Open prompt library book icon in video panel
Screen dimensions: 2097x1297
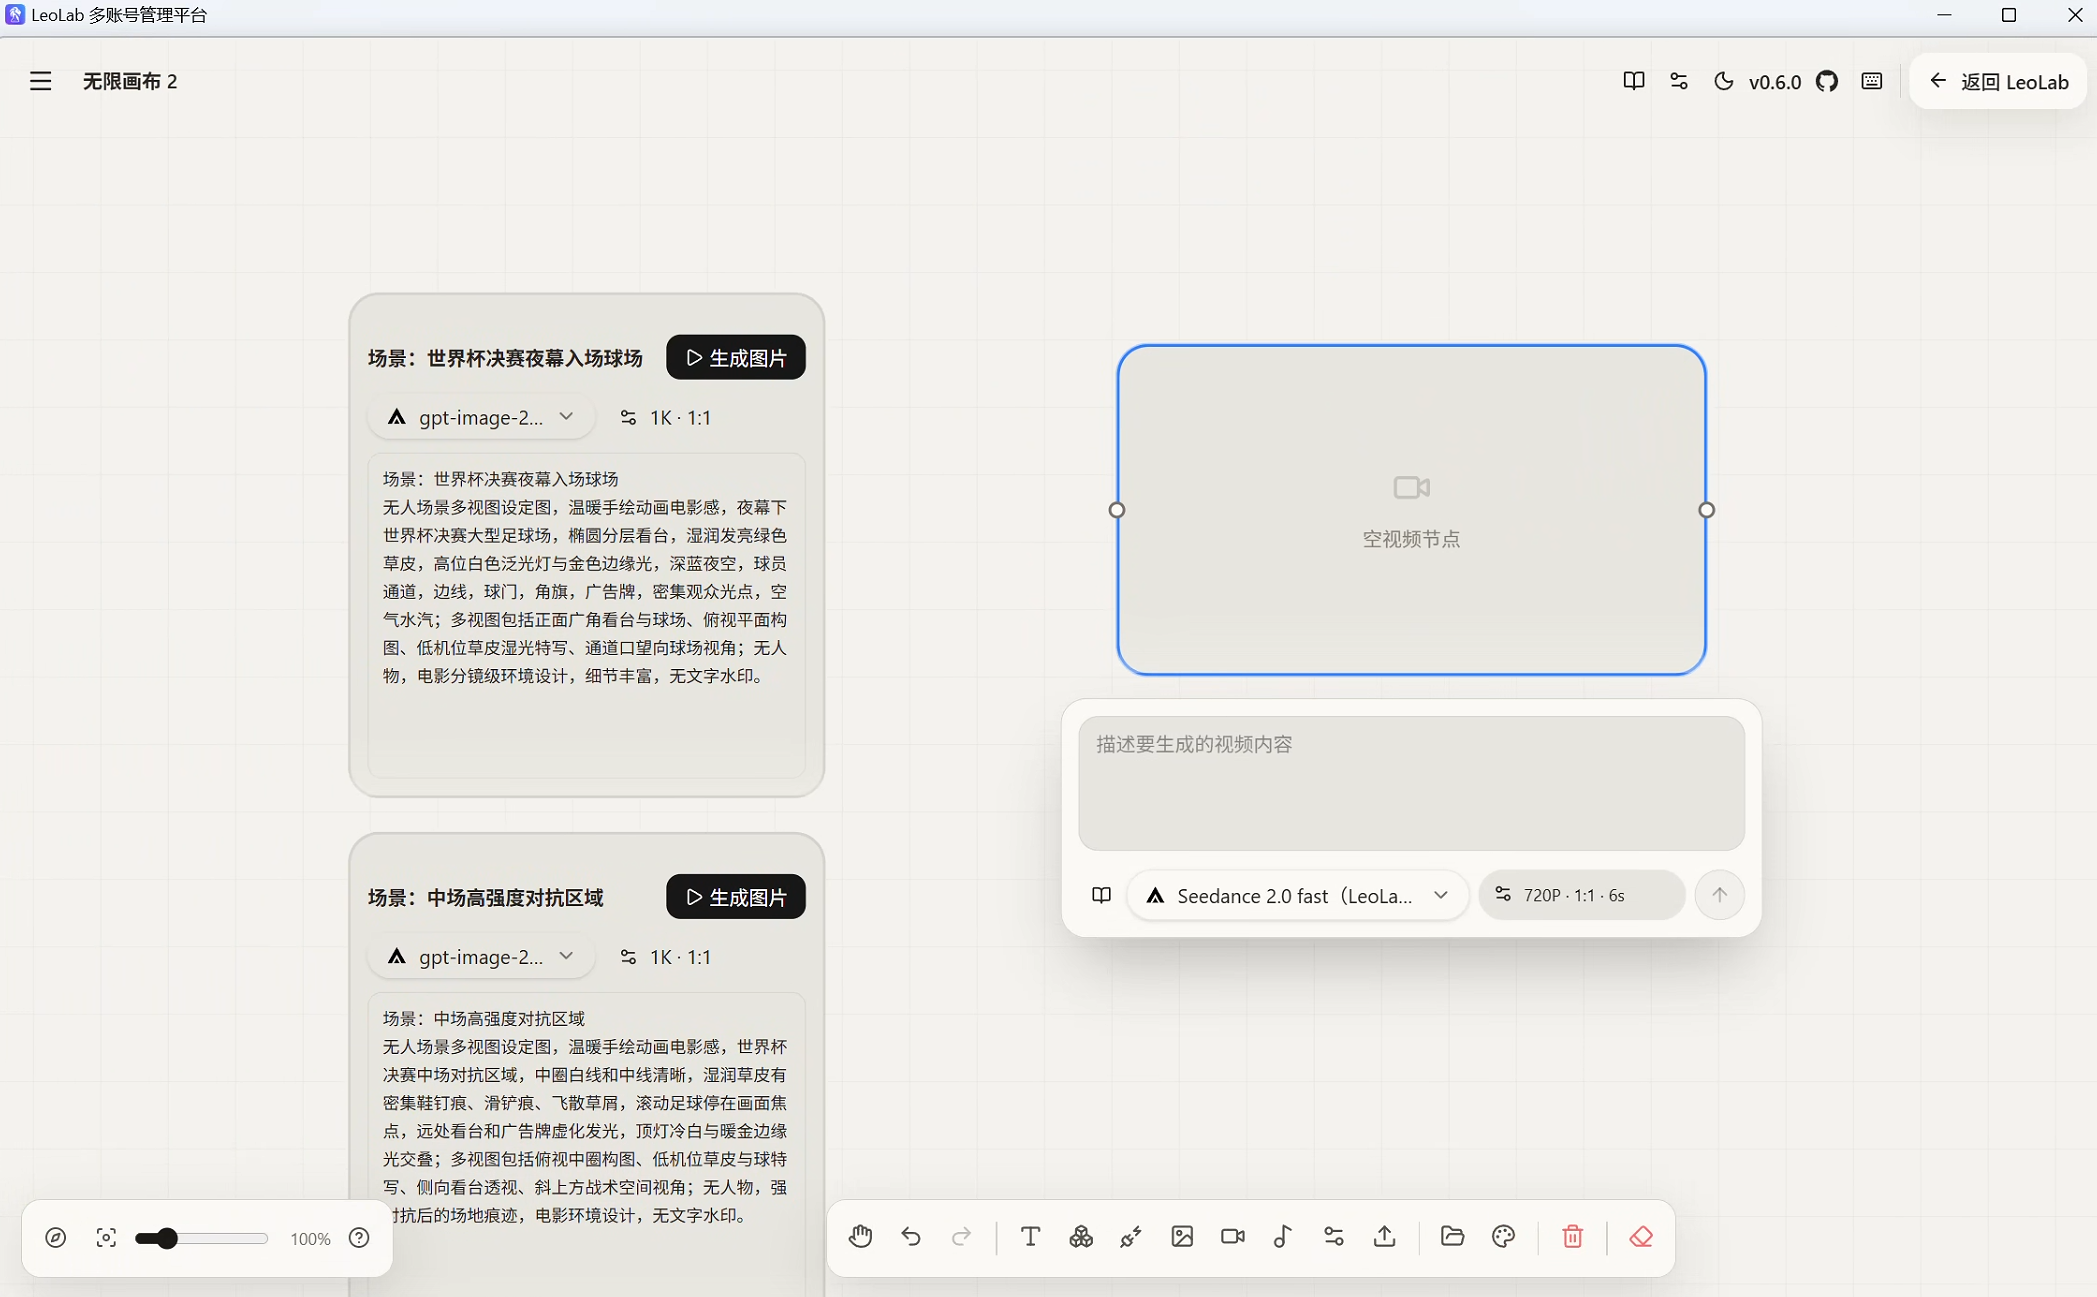[x=1101, y=895]
